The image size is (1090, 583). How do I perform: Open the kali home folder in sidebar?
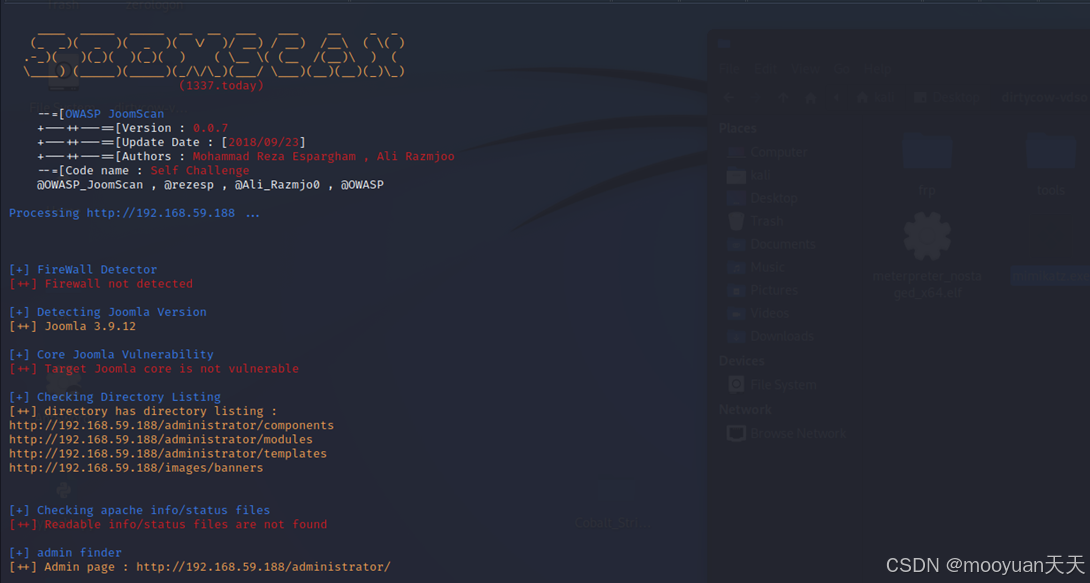tap(749, 176)
